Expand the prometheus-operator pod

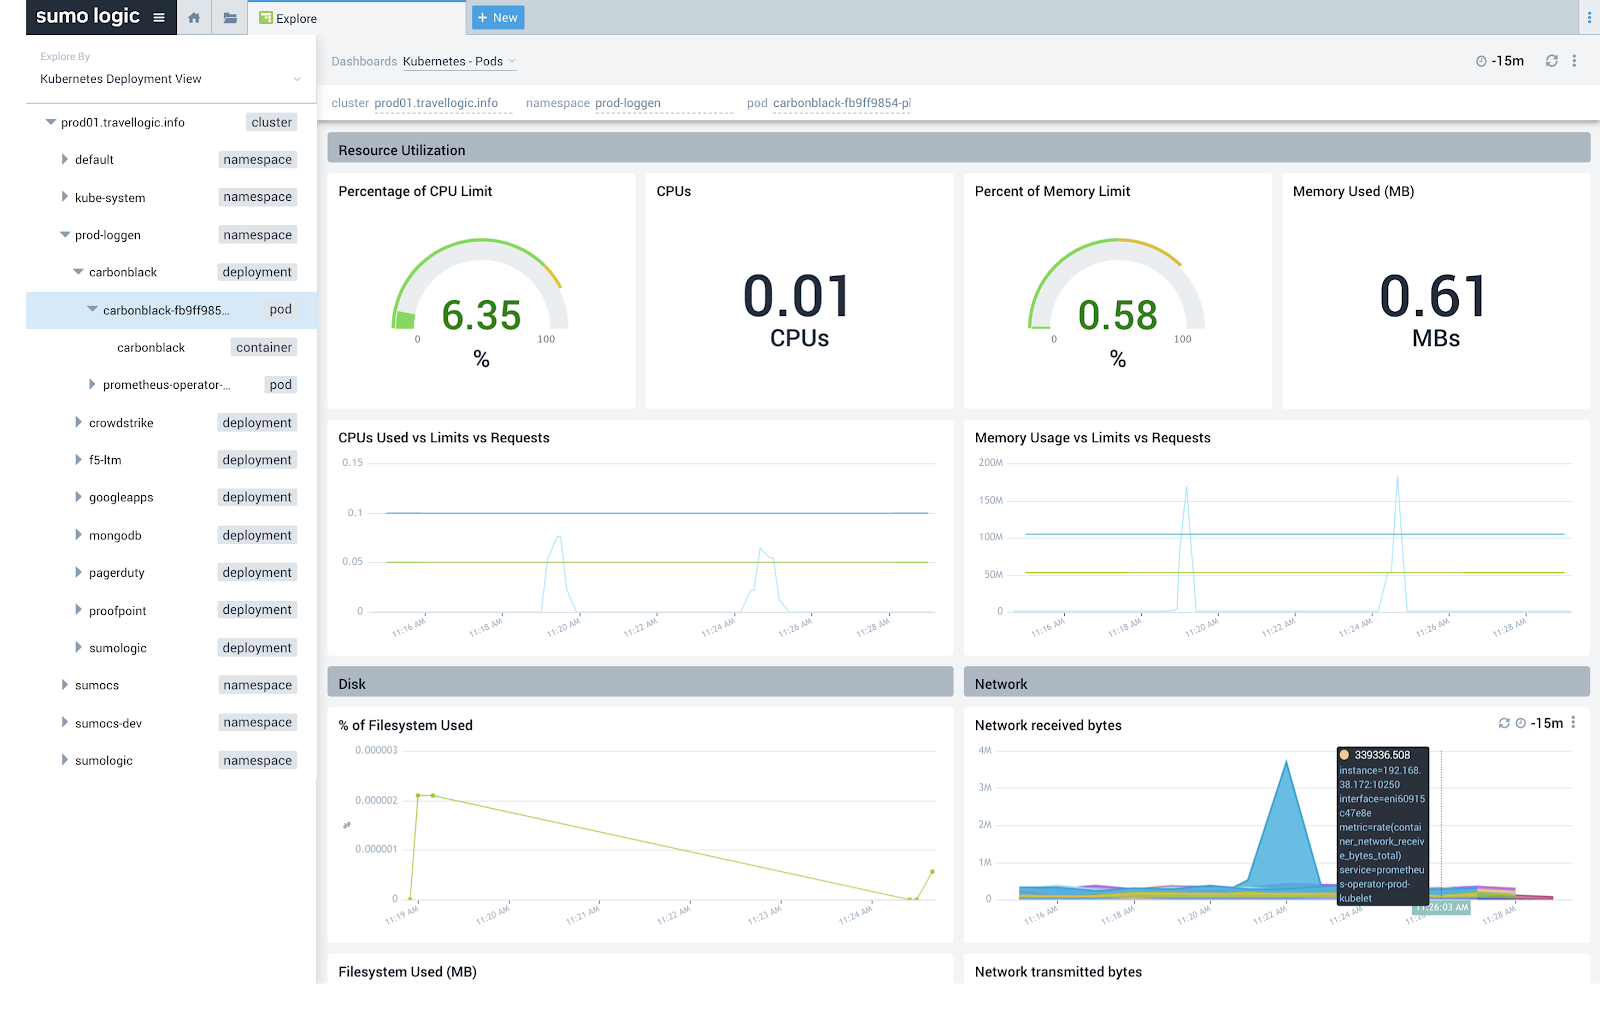click(93, 385)
